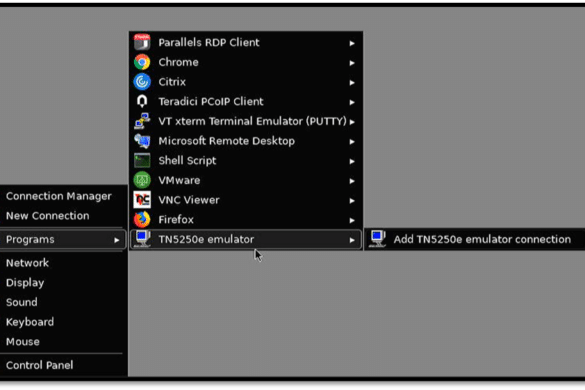Expand the Firefox submenu arrow
585x390 pixels.
point(352,221)
